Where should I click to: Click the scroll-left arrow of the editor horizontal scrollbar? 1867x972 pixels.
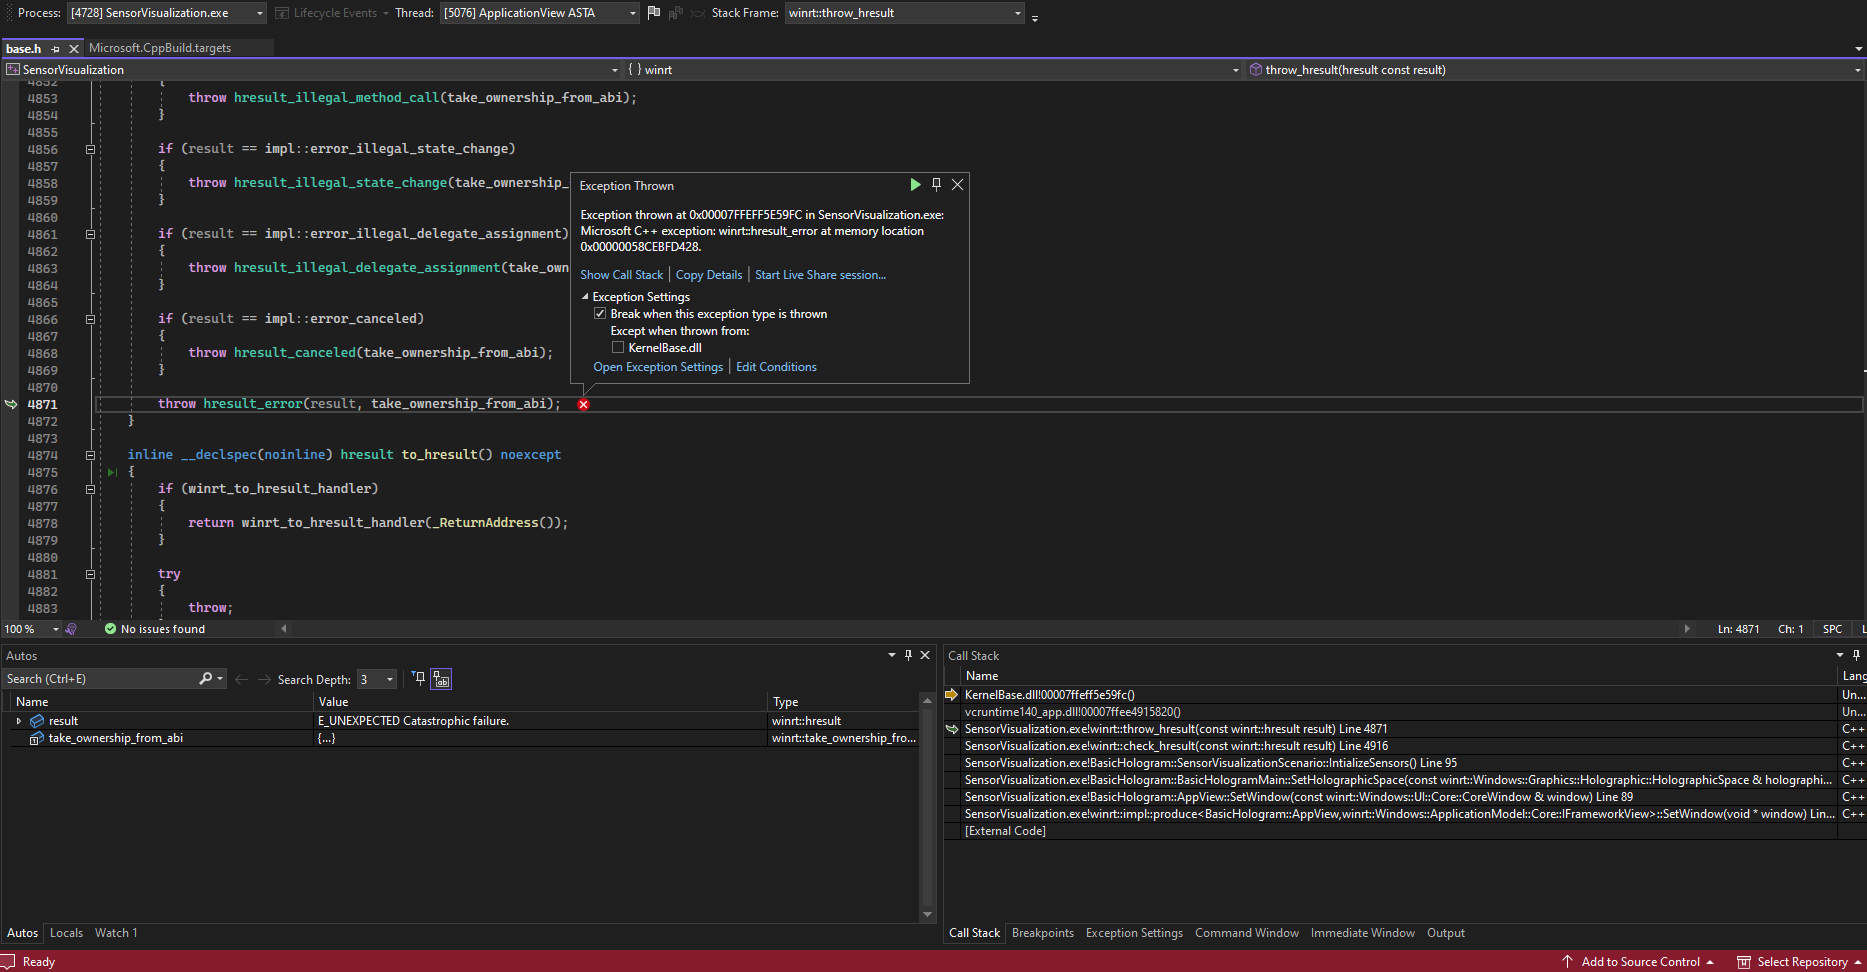coord(284,629)
